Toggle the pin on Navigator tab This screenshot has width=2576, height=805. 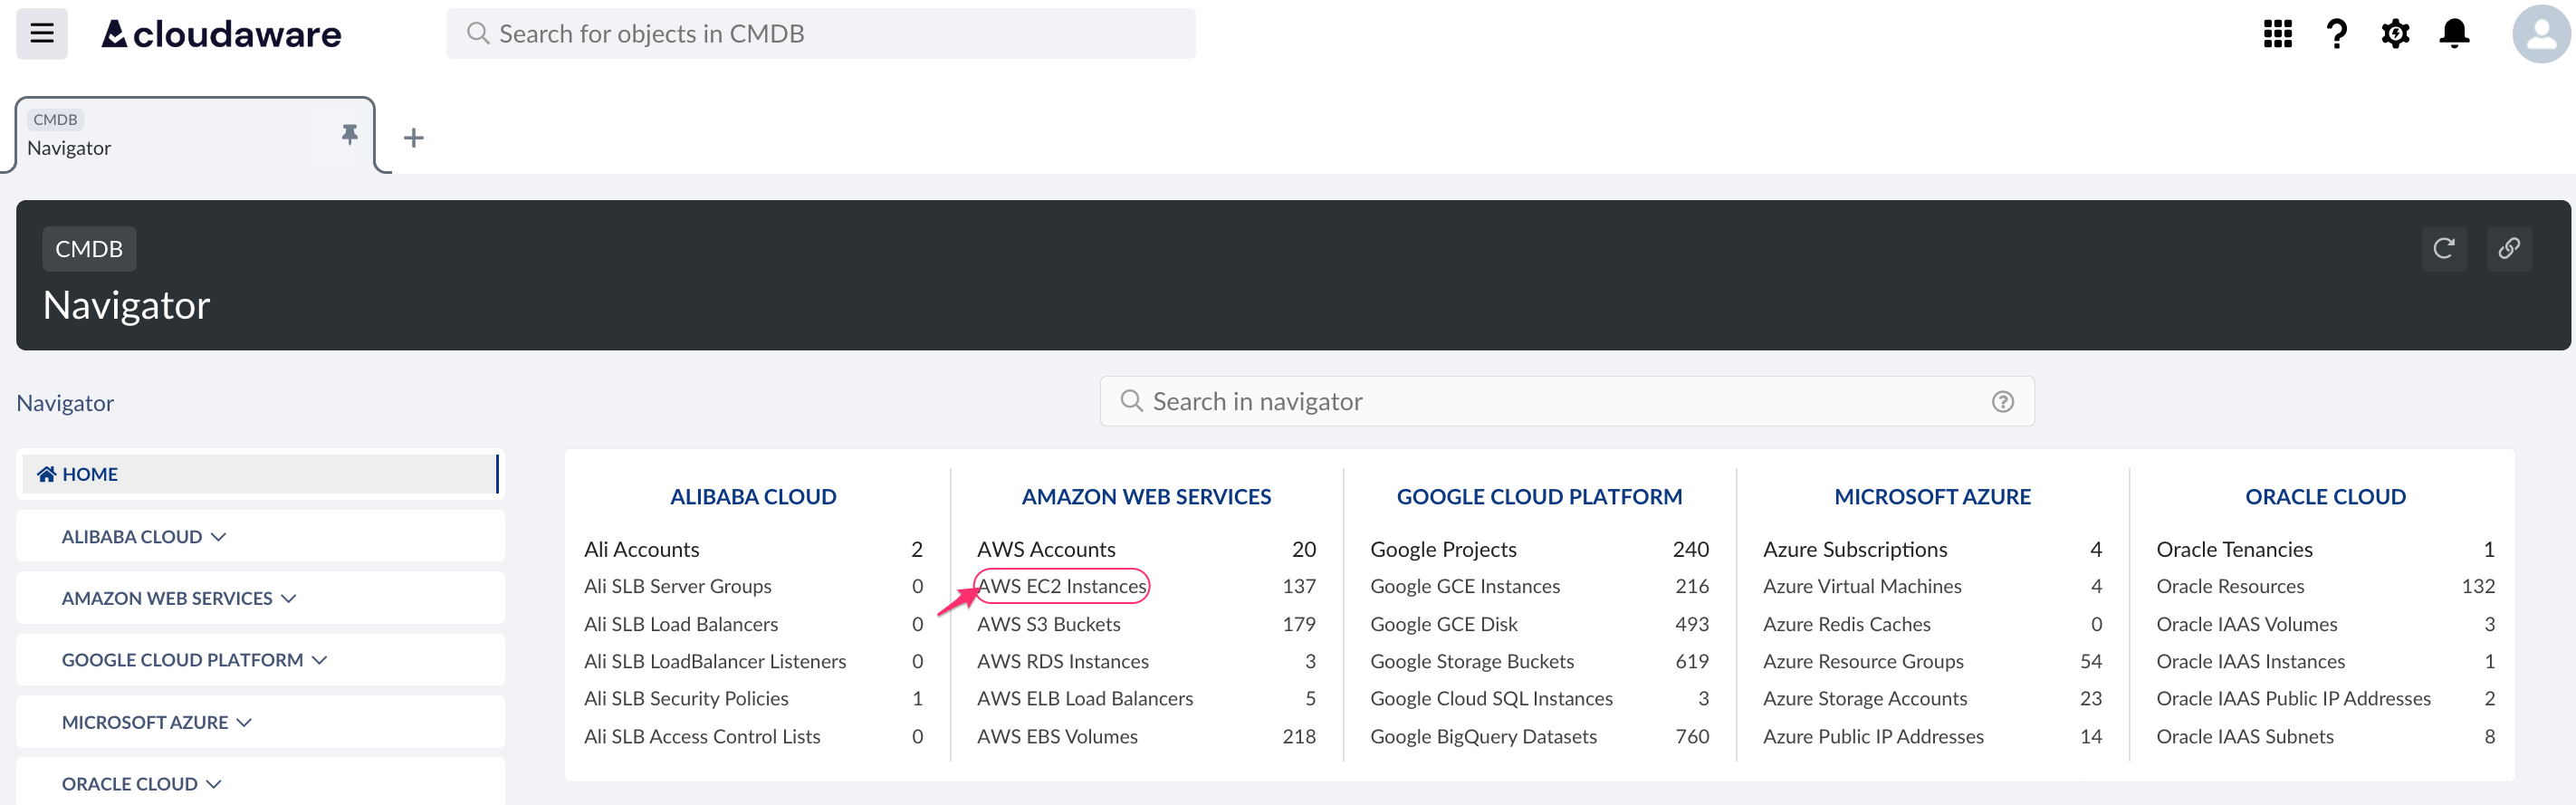349,134
